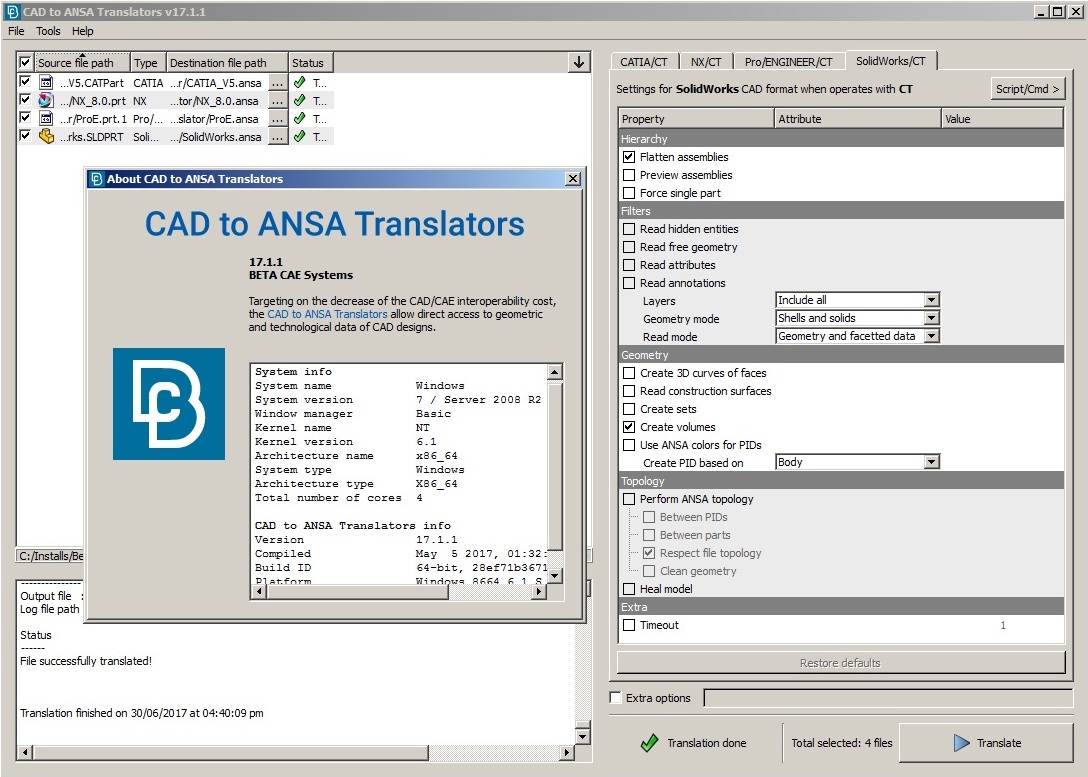The width and height of the screenshot is (1088, 777).
Task: Click the BETA CAE logo in About dialog
Action: click(168, 404)
